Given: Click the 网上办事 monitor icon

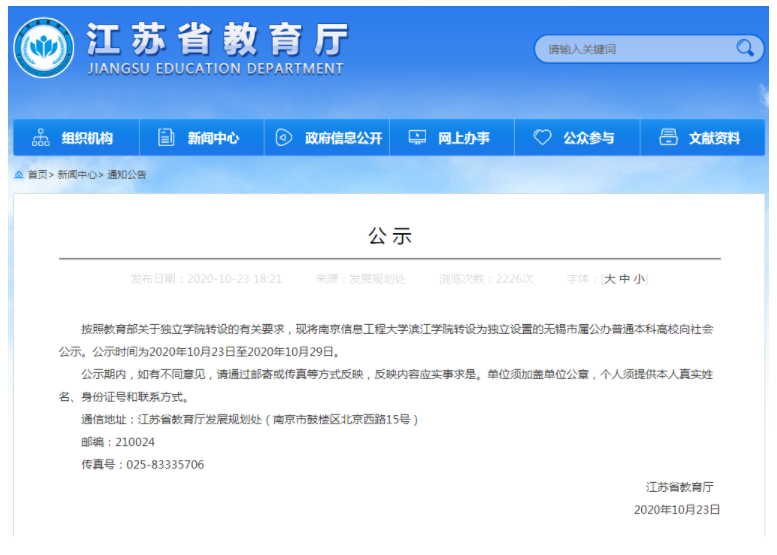Looking at the screenshot, I should [417, 138].
